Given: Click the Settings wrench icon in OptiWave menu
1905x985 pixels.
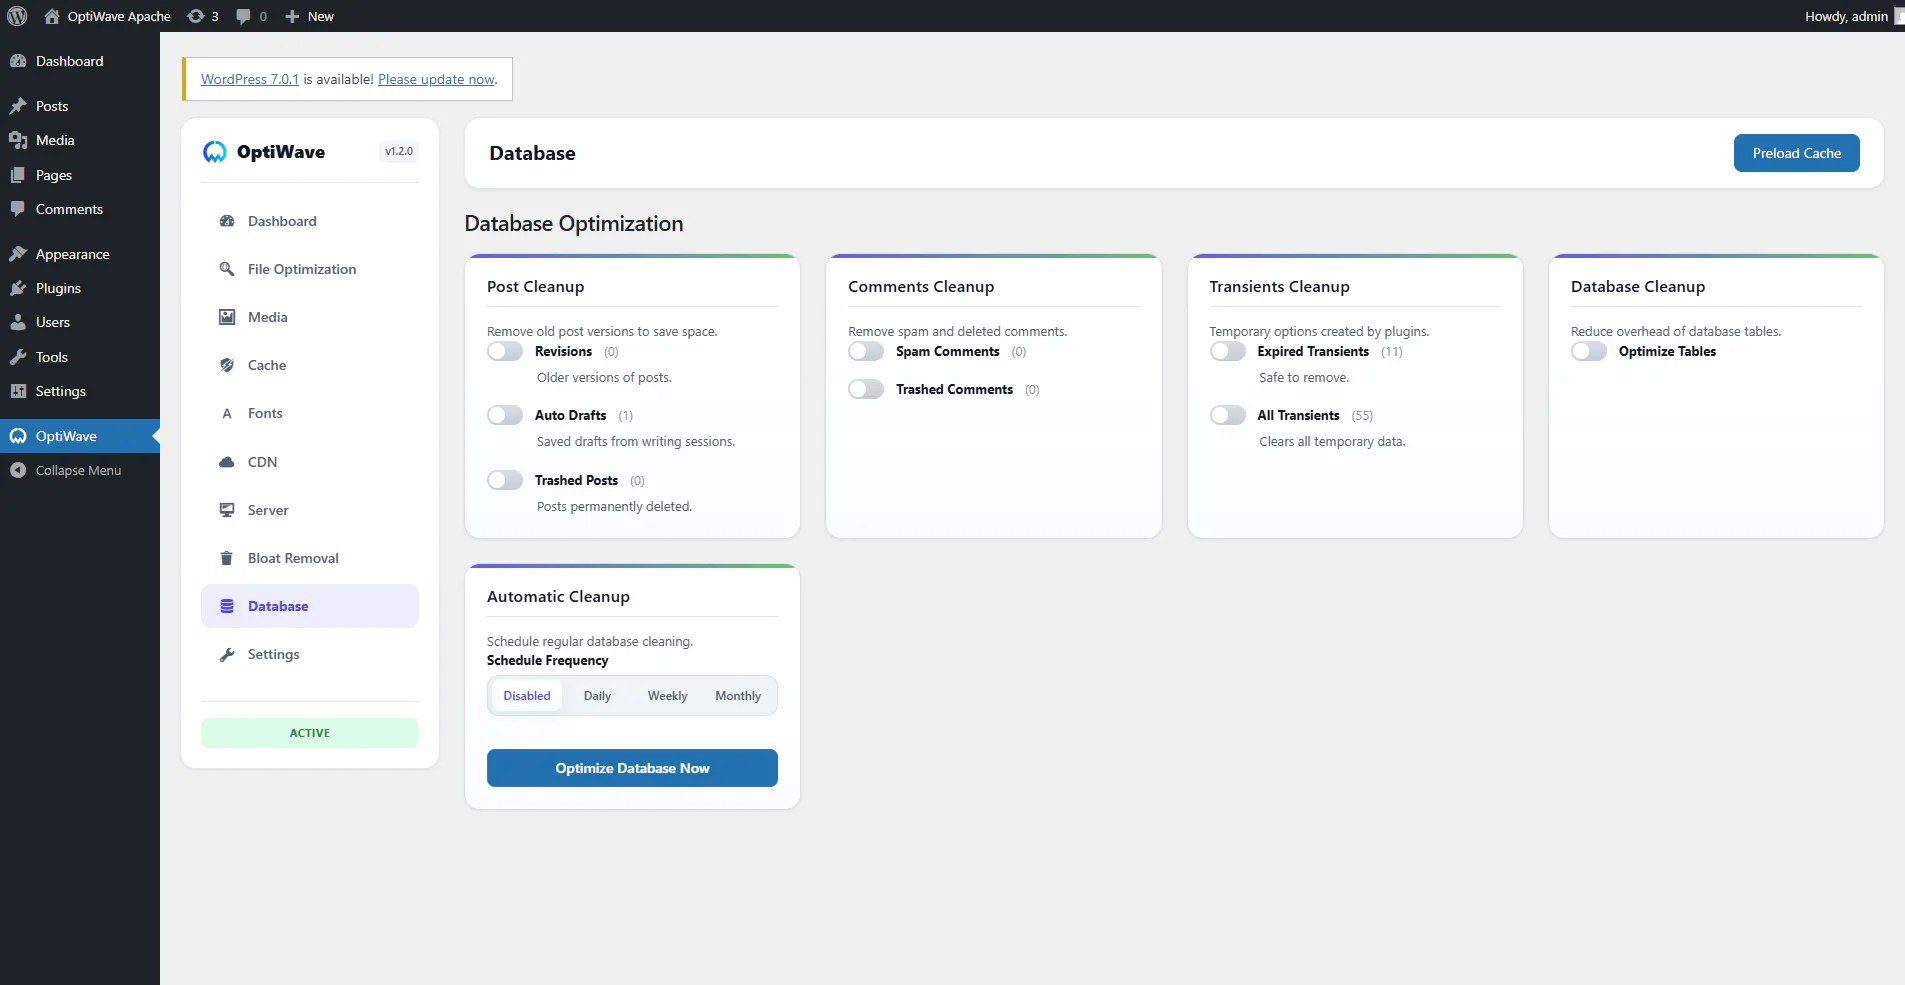Looking at the screenshot, I should click(x=227, y=654).
